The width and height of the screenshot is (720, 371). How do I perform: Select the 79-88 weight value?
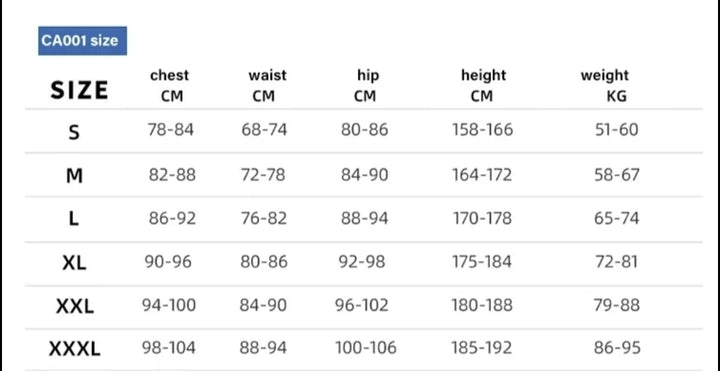(x=617, y=305)
